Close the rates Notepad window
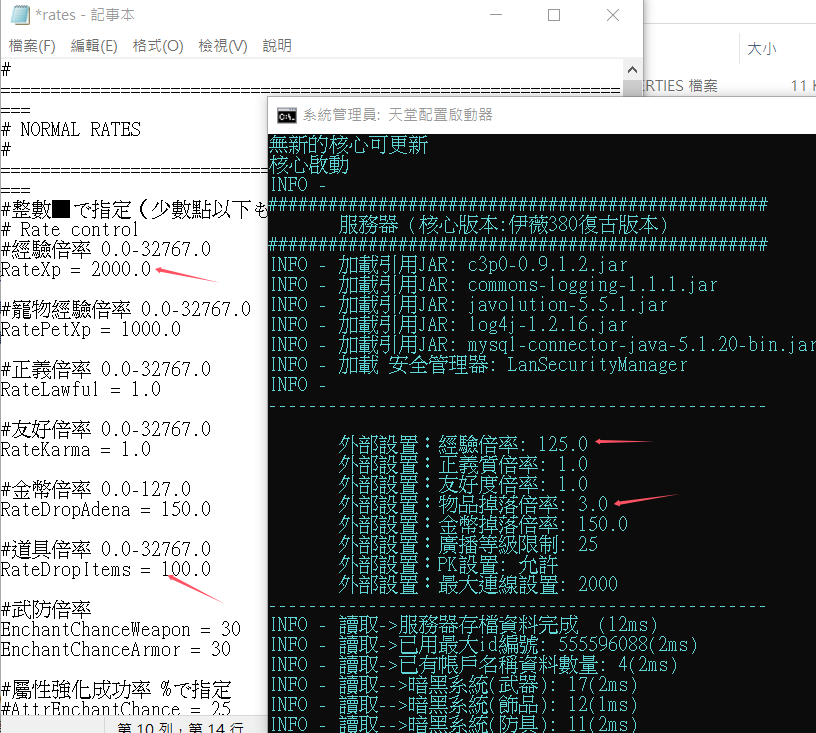The width and height of the screenshot is (816, 733). (x=613, y=15)
